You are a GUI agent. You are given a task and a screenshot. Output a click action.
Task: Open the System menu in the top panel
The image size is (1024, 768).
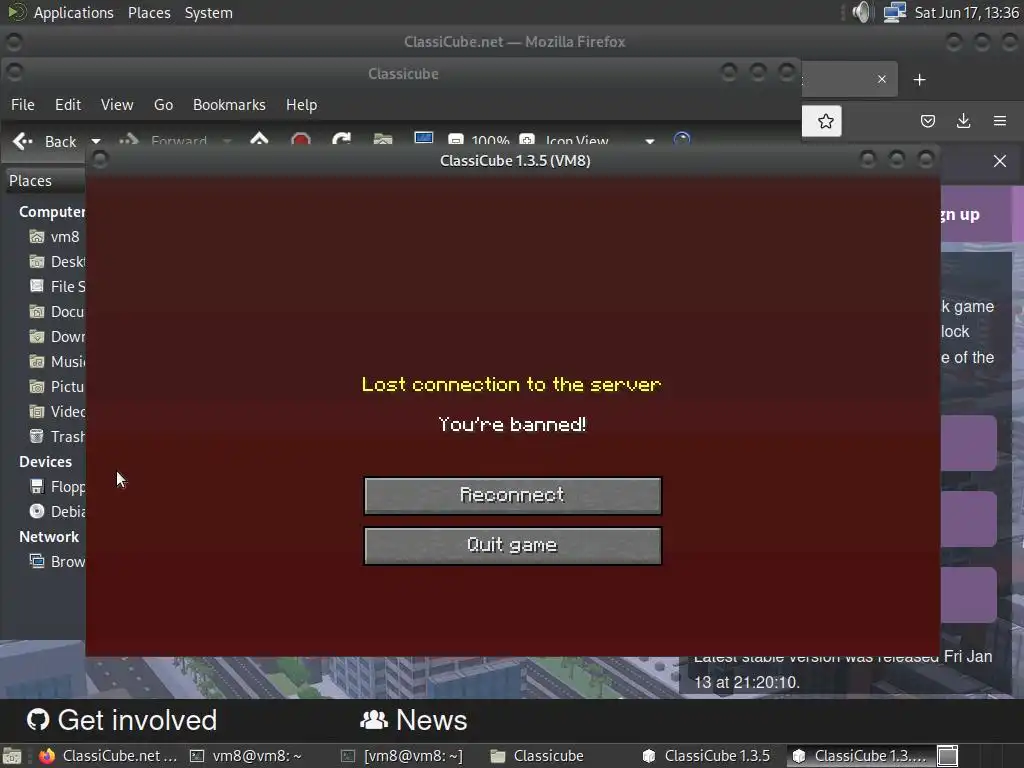tap(208, 12)
